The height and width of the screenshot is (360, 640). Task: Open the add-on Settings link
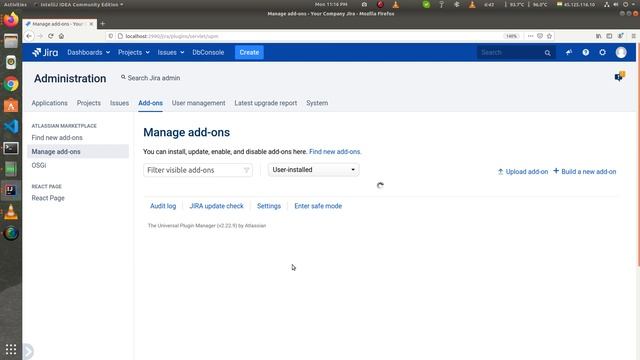click(269, 206)
